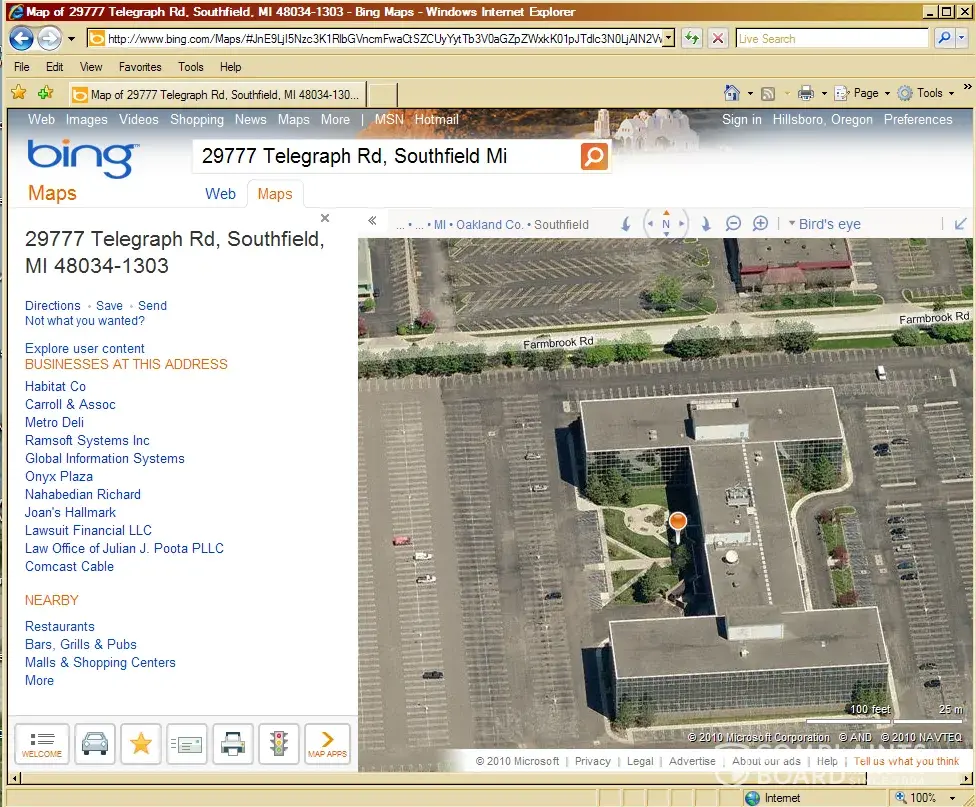Switch to the Web tab
Viewport: 976px width, 807px height.
[x=220, y=194]
